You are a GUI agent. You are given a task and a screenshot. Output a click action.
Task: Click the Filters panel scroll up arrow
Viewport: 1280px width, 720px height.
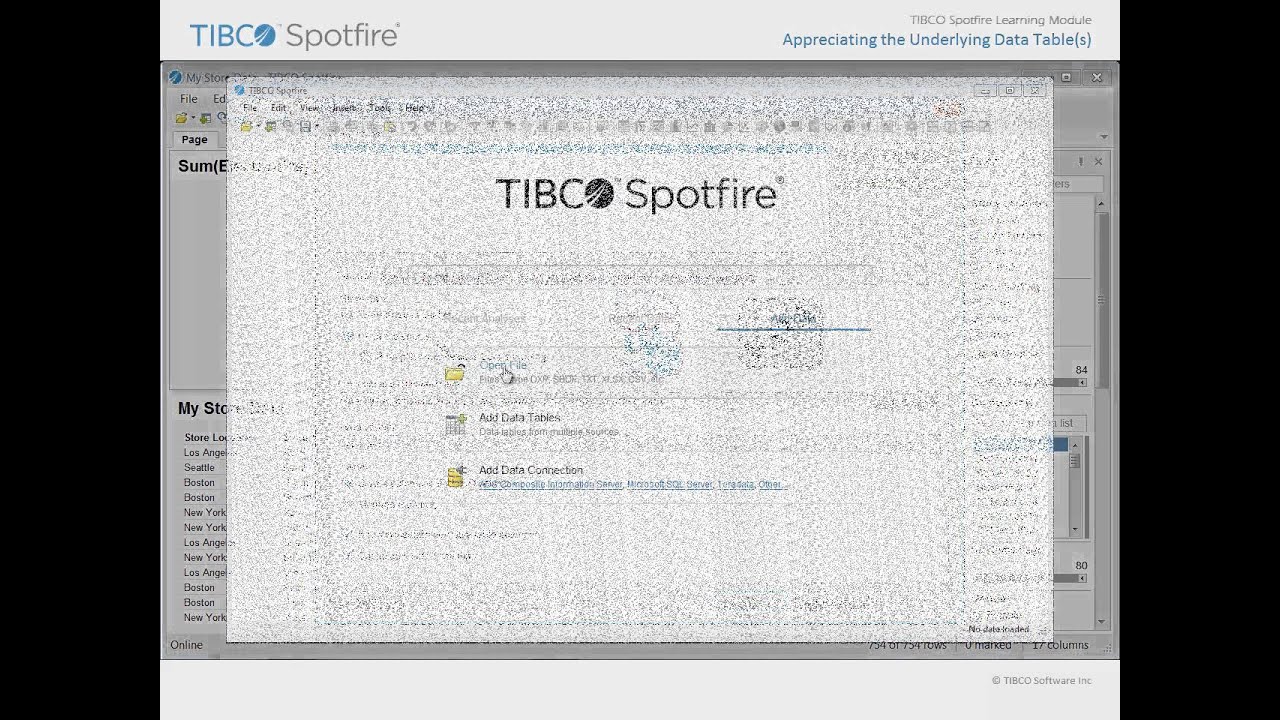(1102, 204)
